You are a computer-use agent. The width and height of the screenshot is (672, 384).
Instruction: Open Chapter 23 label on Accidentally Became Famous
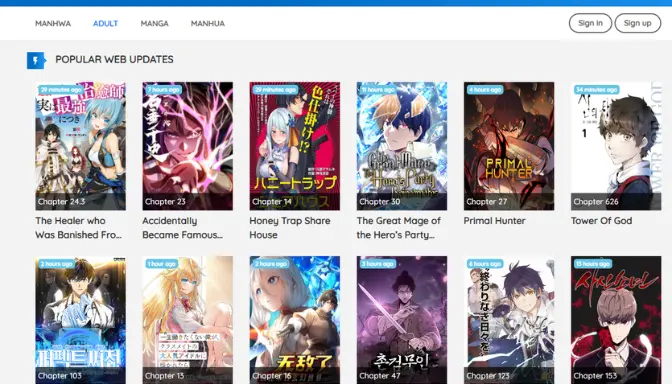[x=165, y=201]
